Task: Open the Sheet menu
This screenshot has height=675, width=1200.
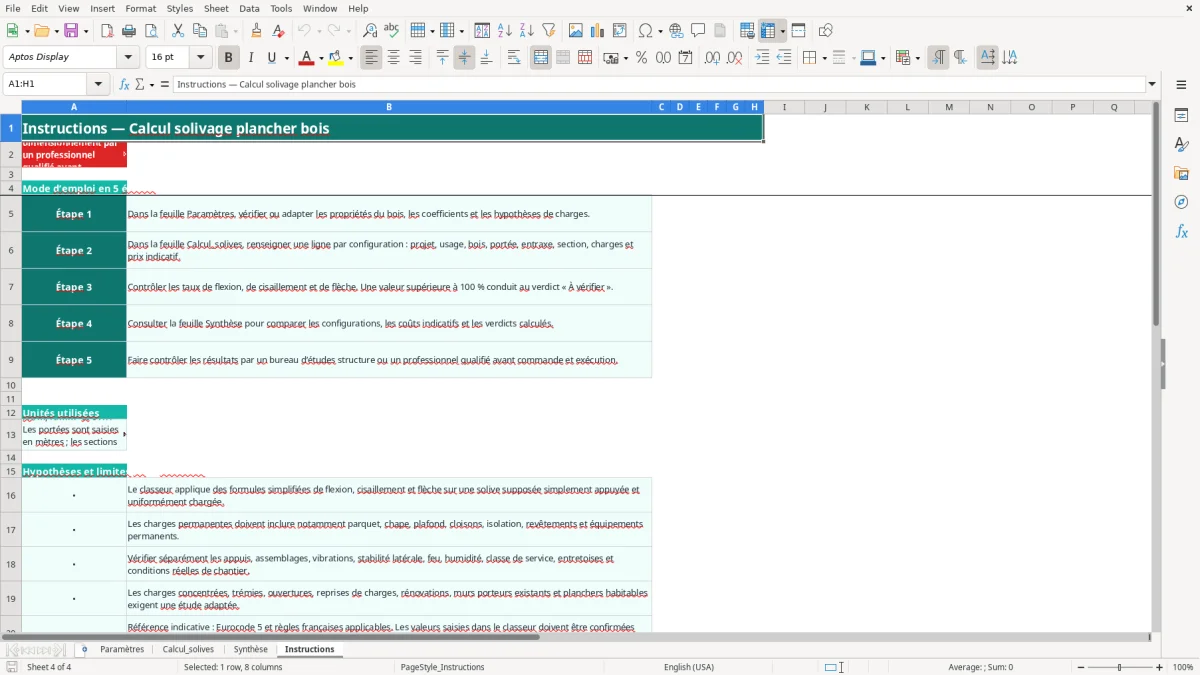Action: coord(216,8)
